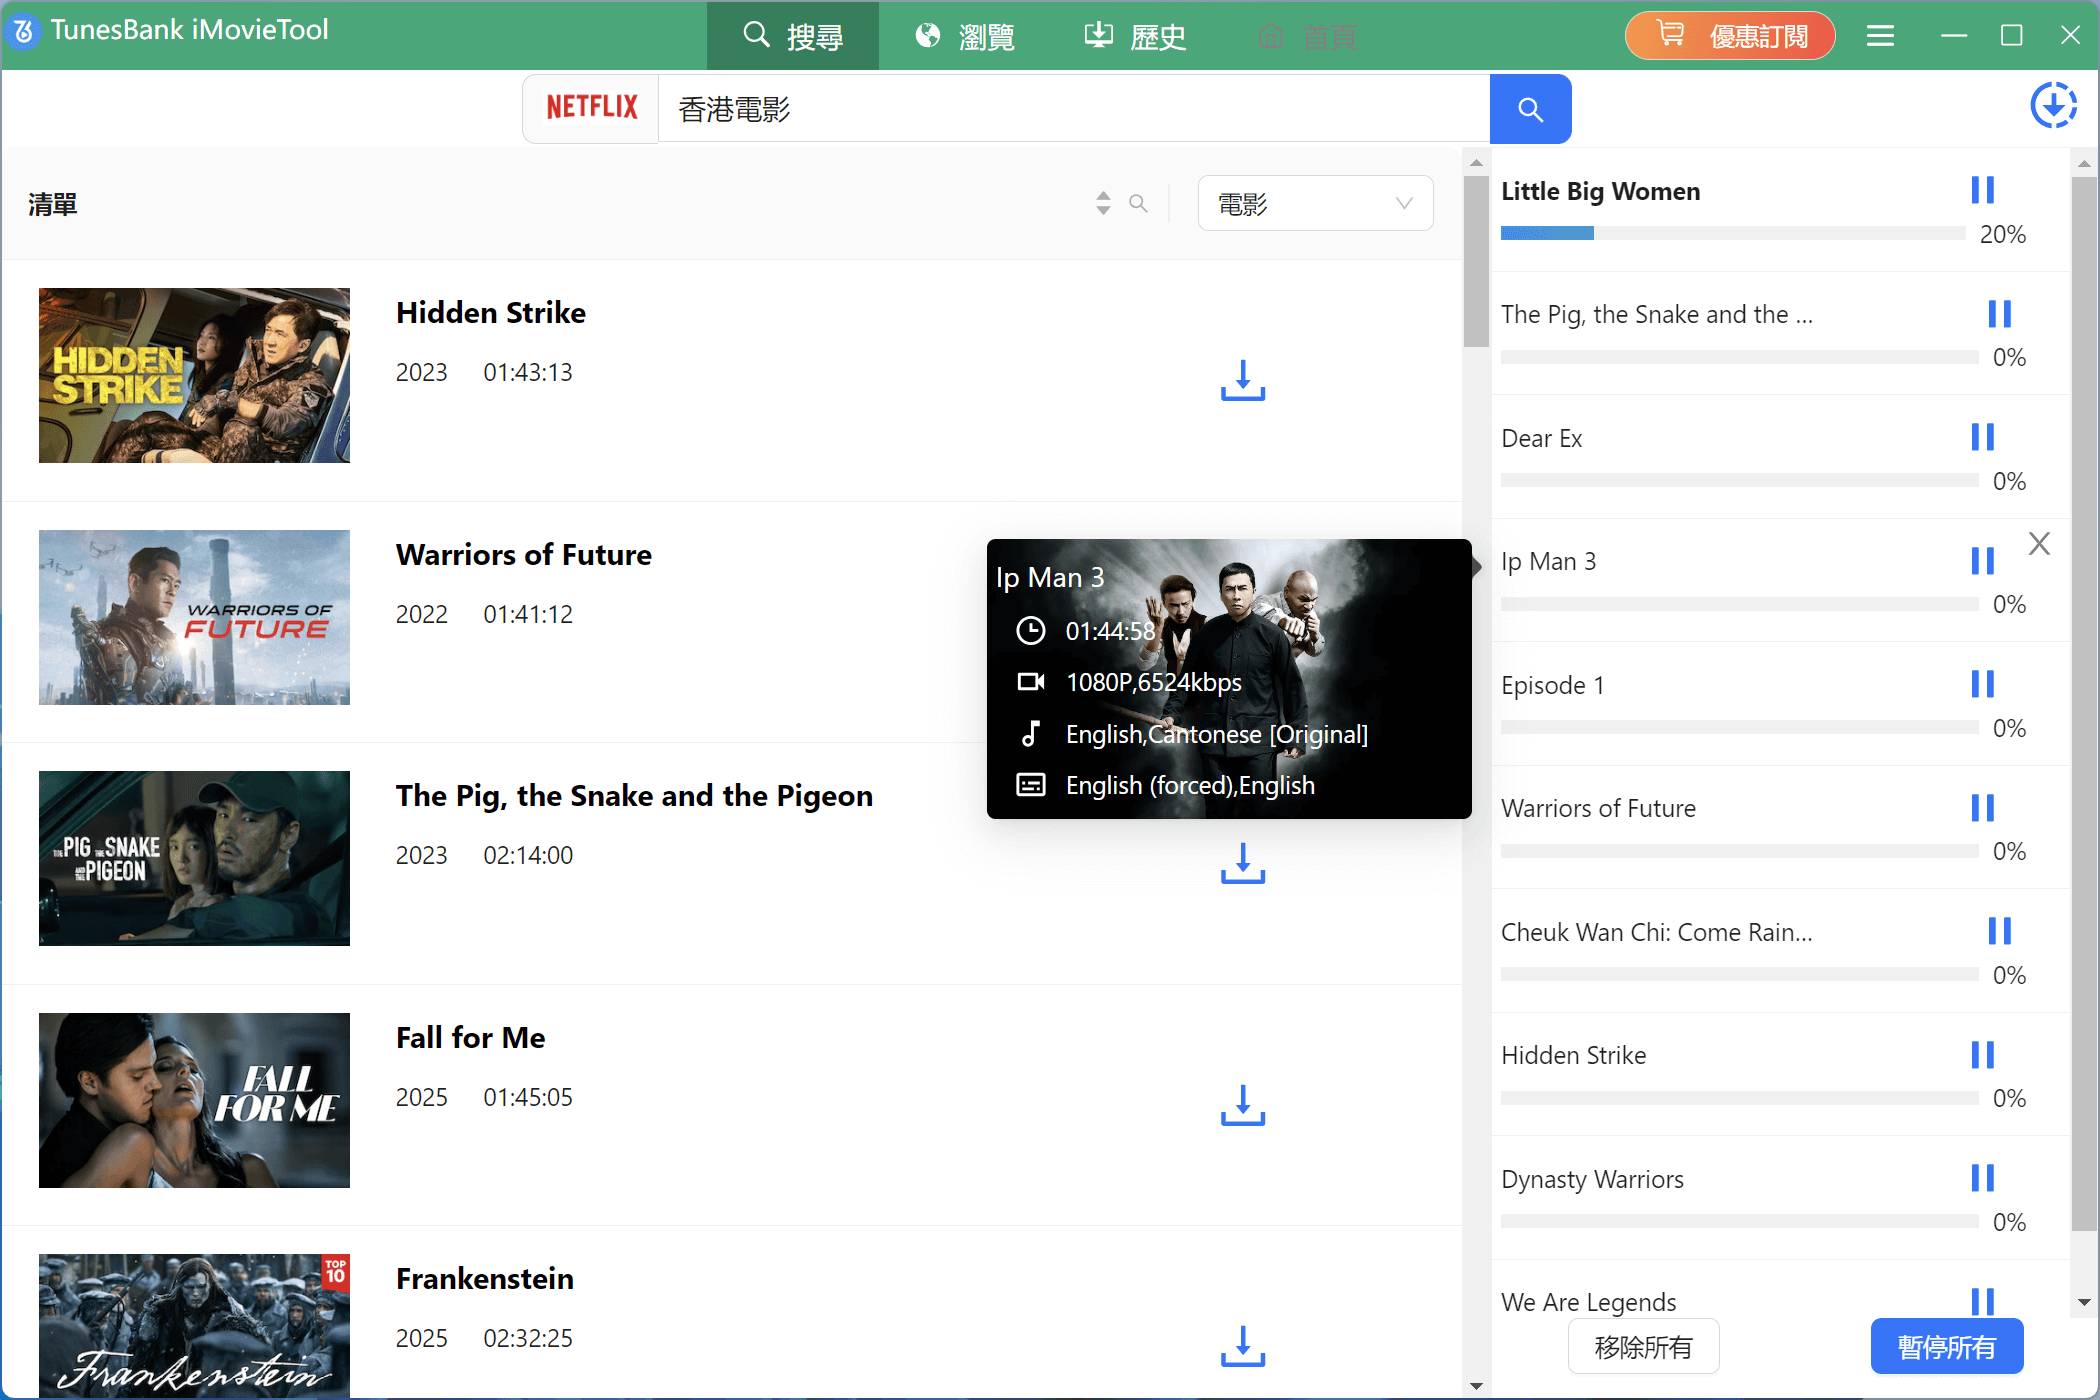Open the hamburger menu in title bar
This screenshot has height=1400, width=2100.
[x=1880, y=36]
